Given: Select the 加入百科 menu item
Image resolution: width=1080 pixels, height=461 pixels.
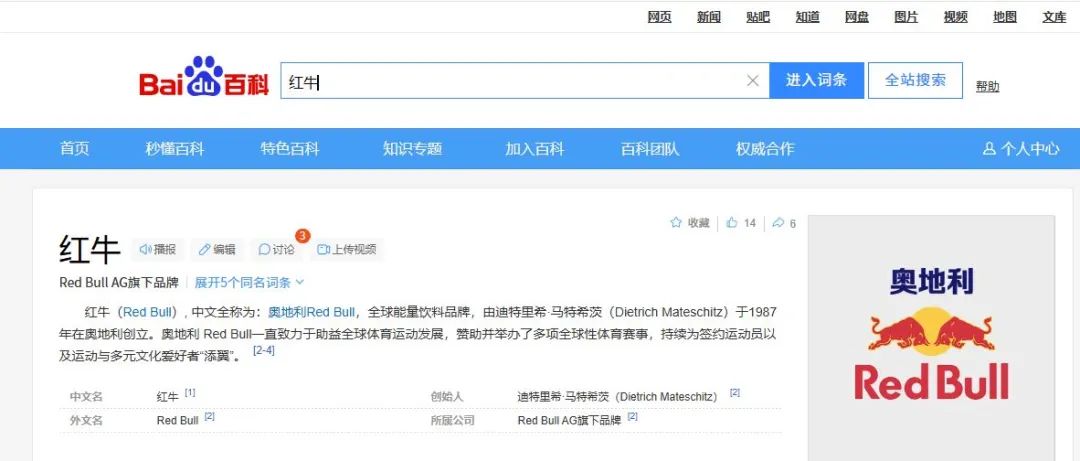Looking at the screenshot, I should tap(534, 148).
